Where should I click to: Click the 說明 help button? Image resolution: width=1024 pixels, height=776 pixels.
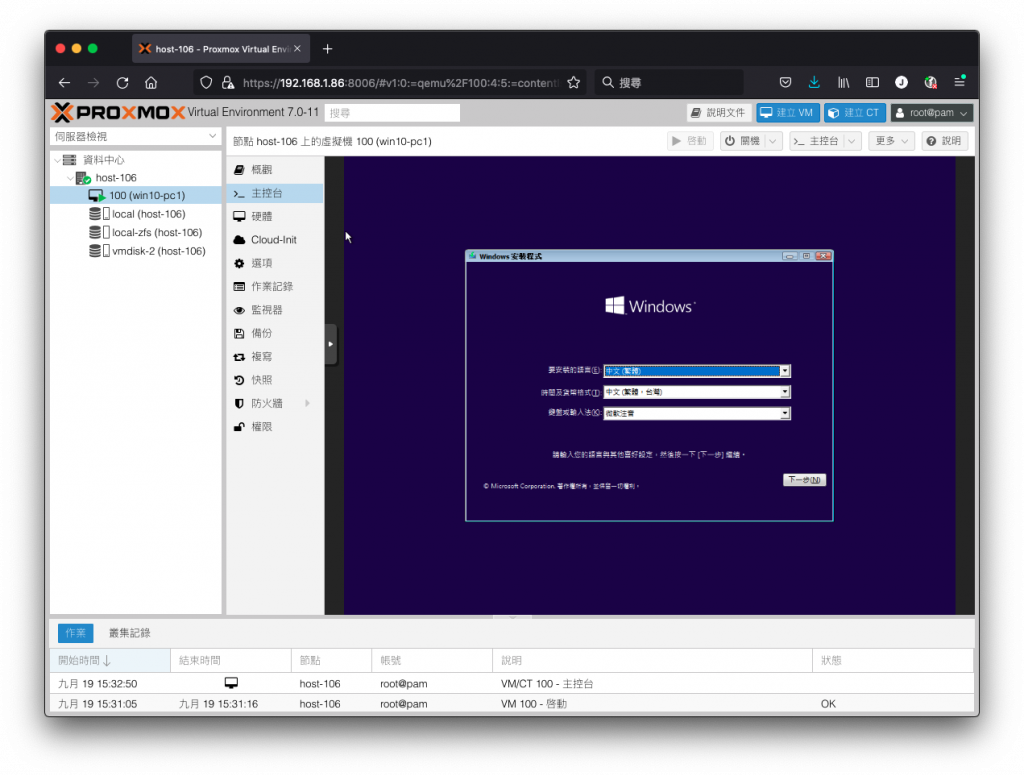click(x=944, y=141)
